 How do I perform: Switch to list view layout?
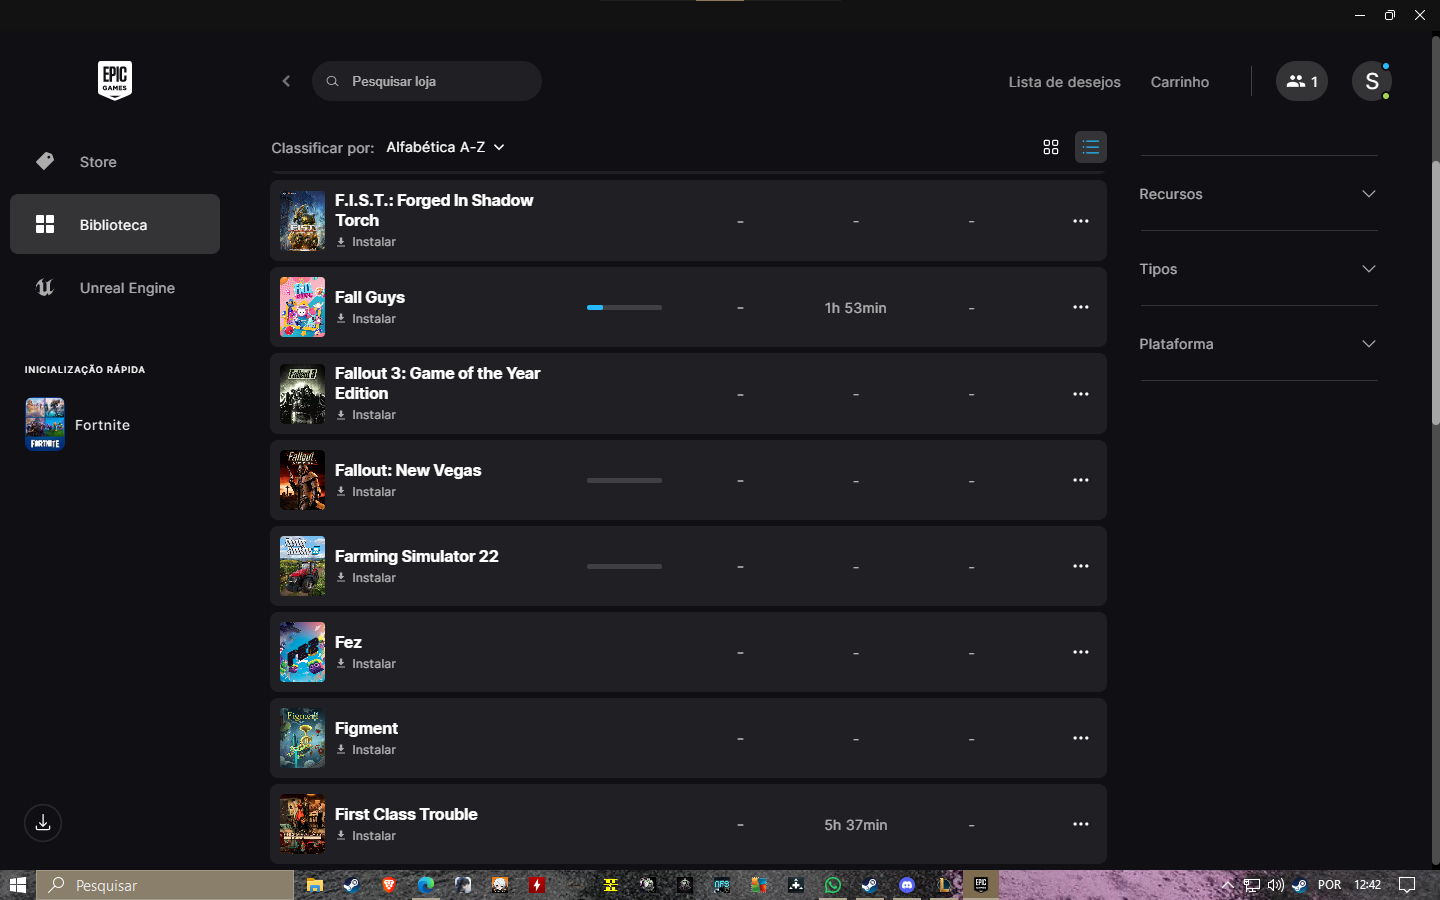(x=1091, y=147)
